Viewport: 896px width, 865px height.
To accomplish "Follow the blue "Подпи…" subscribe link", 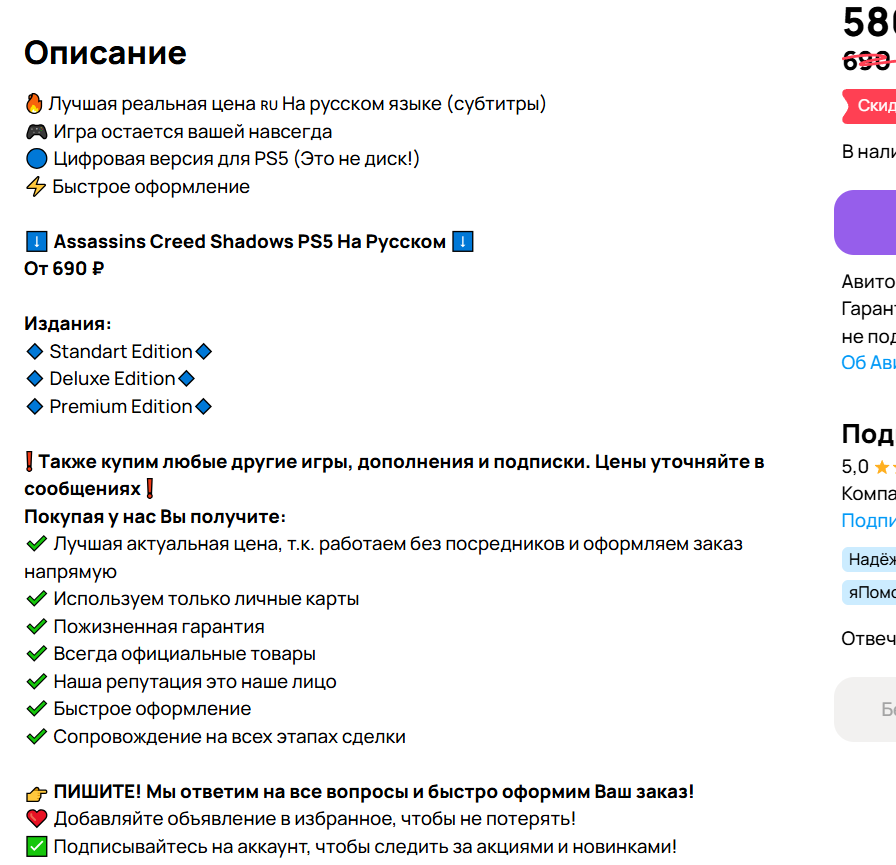I will click(x=868, y=520).
